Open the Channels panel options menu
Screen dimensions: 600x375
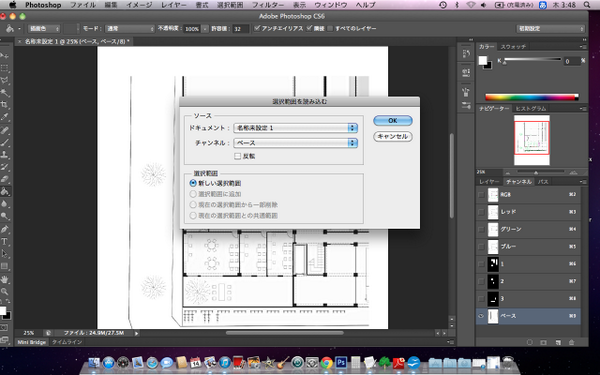coord(582,182)
